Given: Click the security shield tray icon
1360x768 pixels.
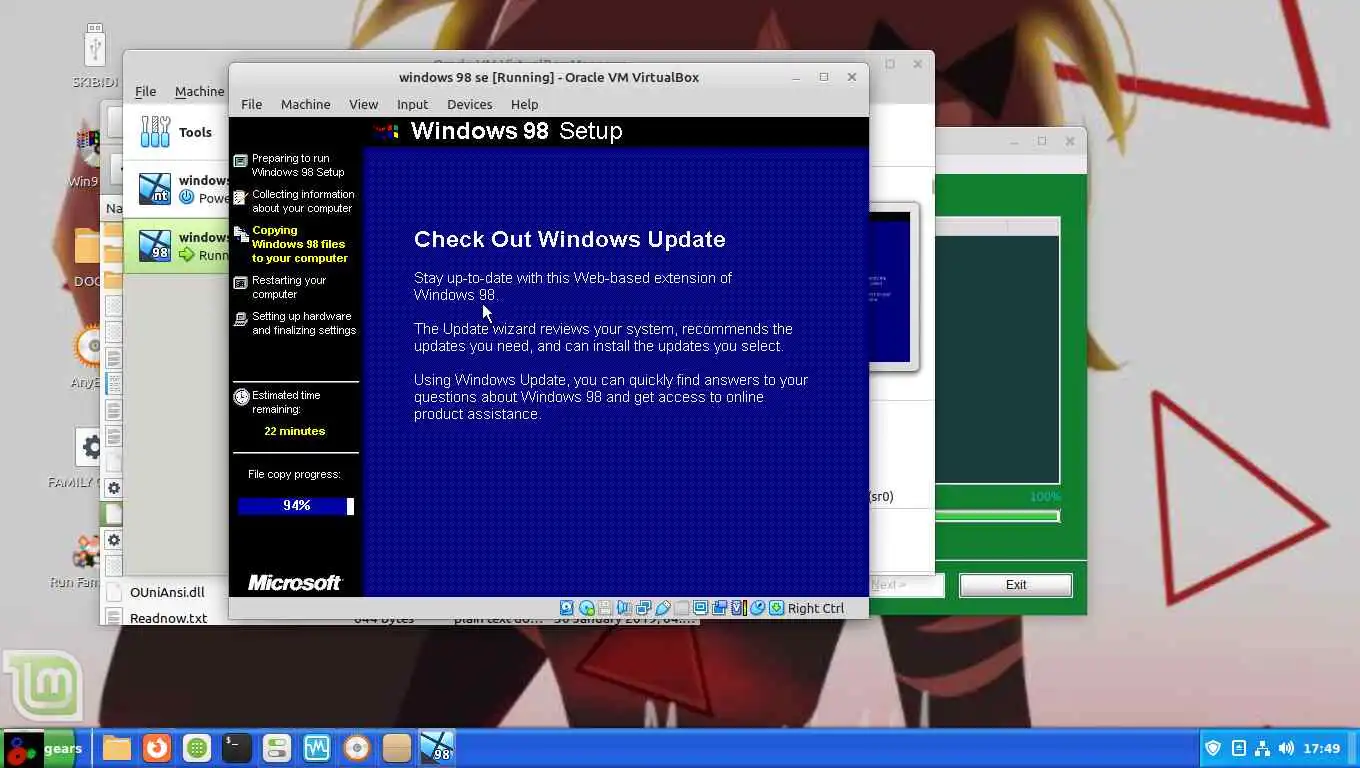Looking at the screenshot, I should click(x=1213, y=748).
